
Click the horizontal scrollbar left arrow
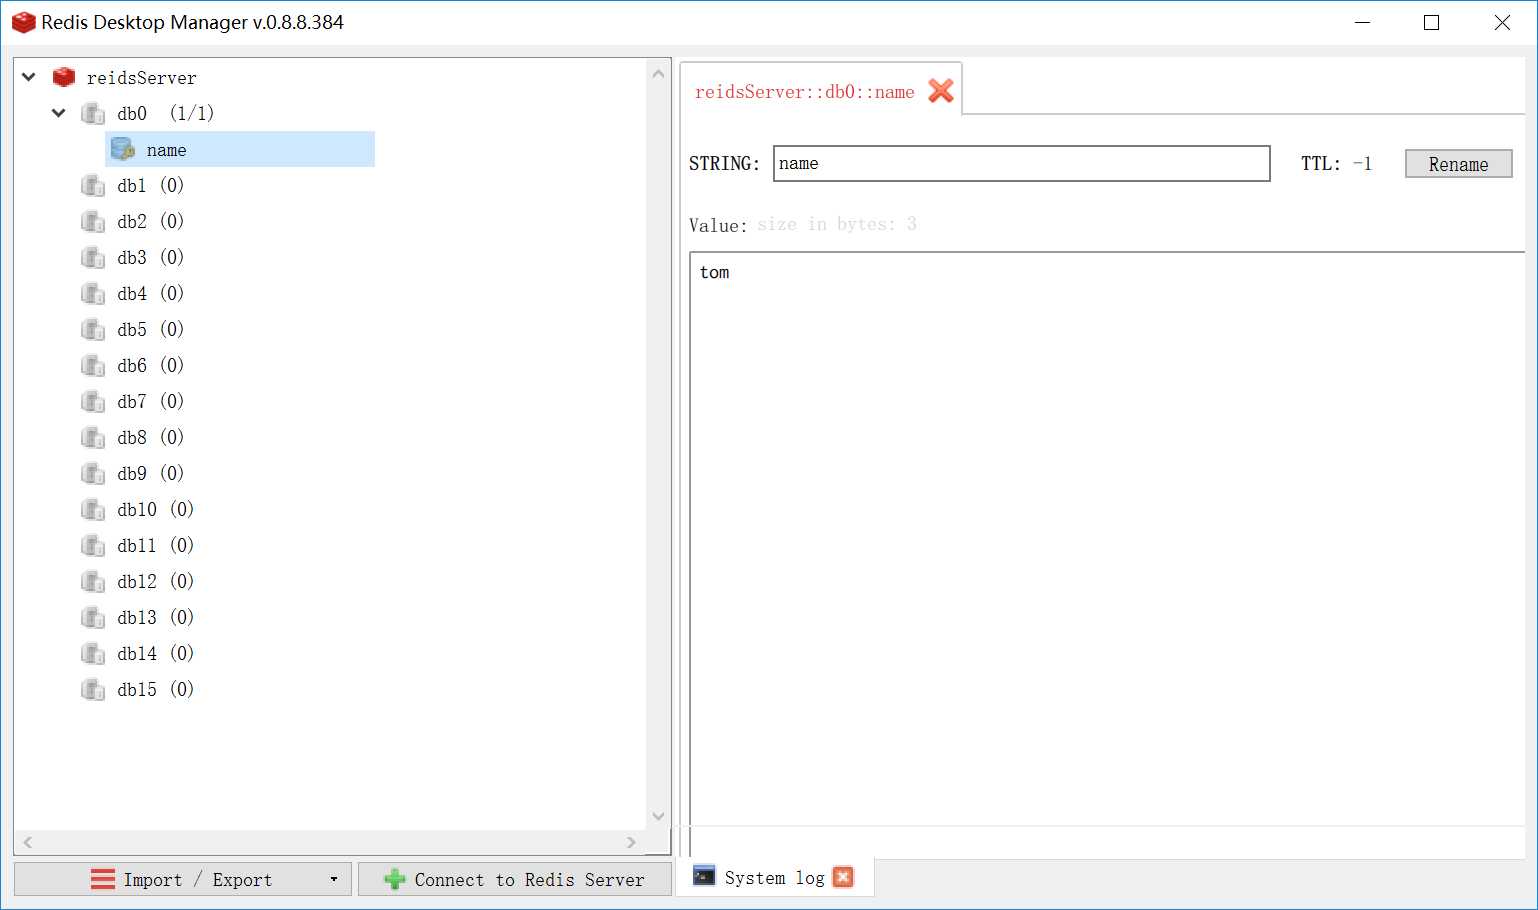[x=28, y=842]
